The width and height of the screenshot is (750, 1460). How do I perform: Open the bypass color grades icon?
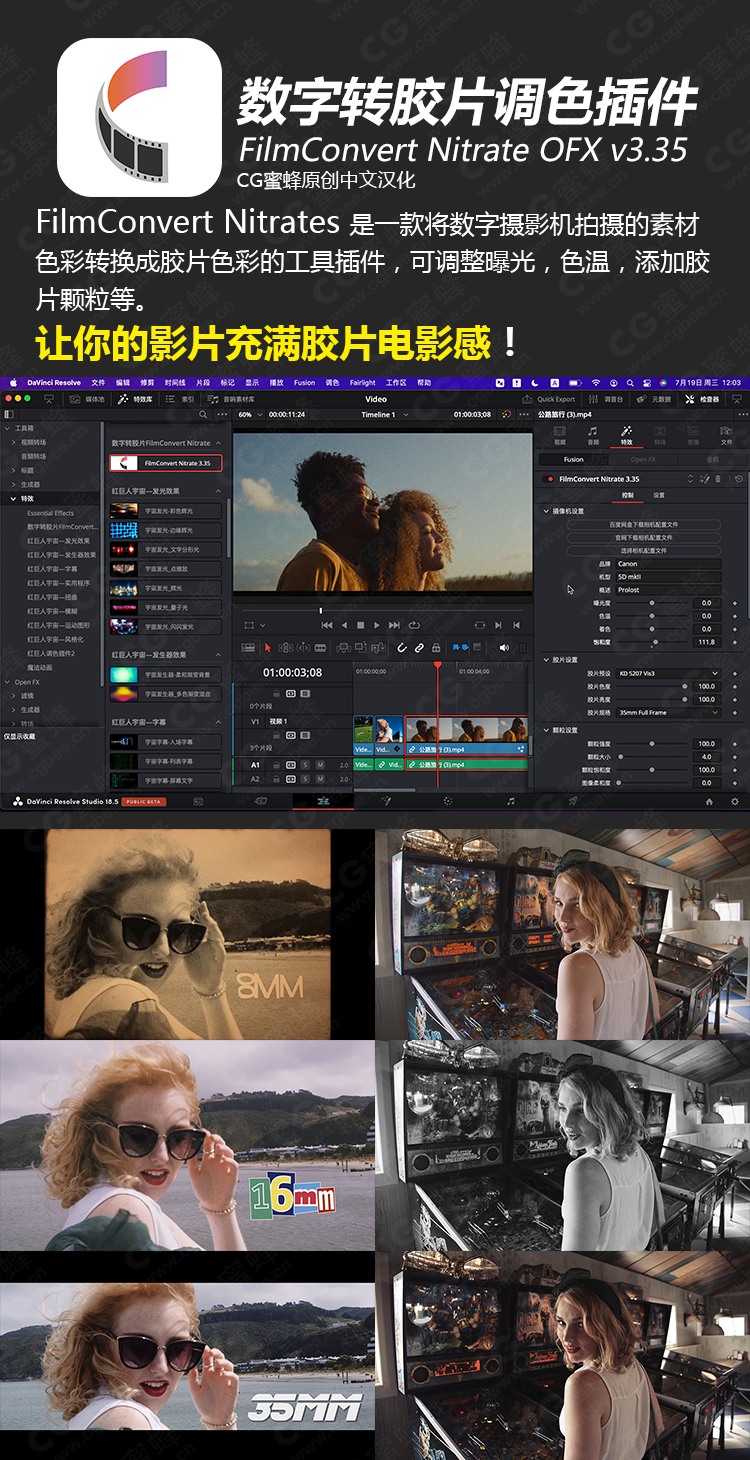click(506, 414)
